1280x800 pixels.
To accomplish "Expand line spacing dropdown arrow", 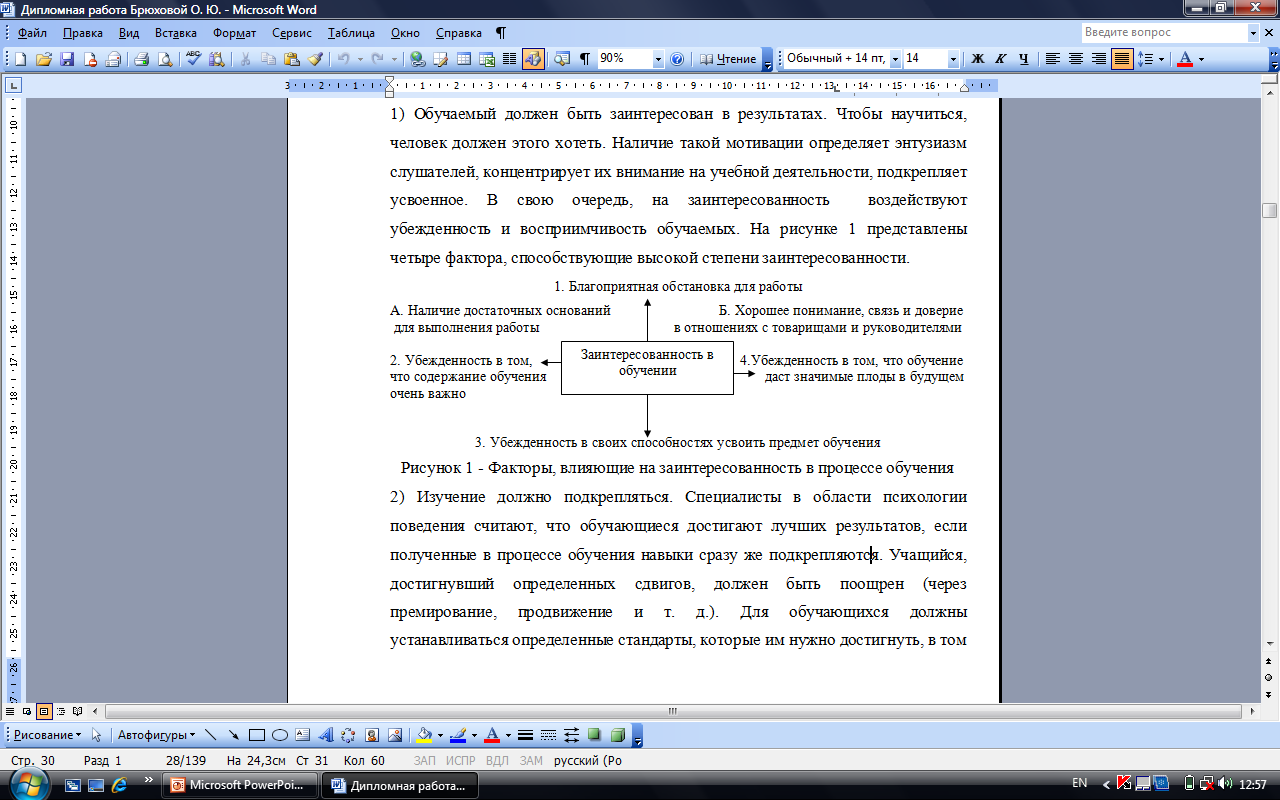I will click(1161, 59).
